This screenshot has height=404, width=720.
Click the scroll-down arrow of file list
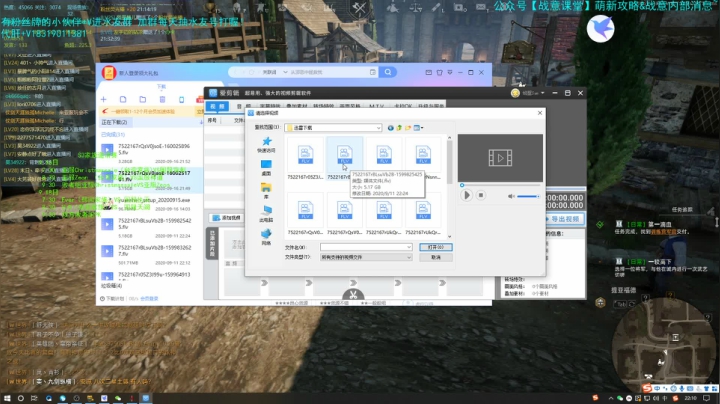449,237
